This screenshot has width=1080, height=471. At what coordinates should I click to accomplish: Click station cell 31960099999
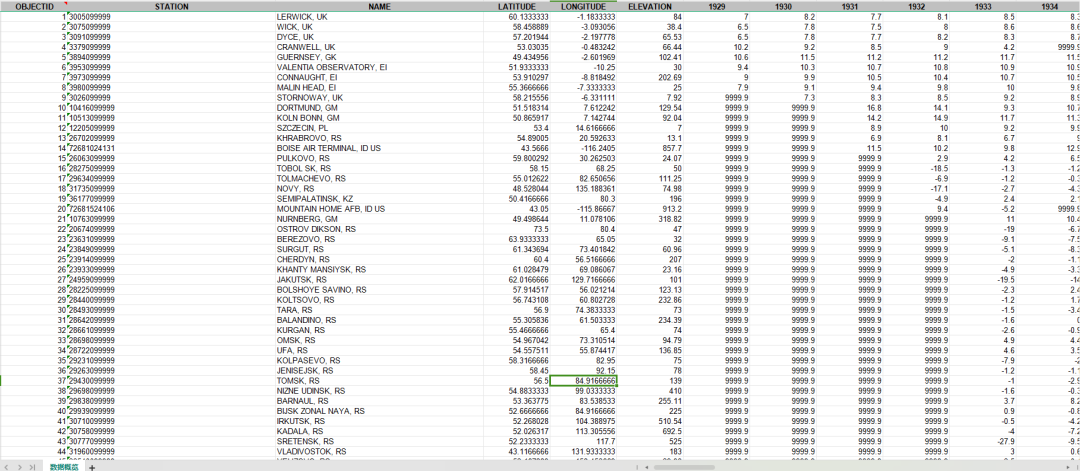point(172,452)
